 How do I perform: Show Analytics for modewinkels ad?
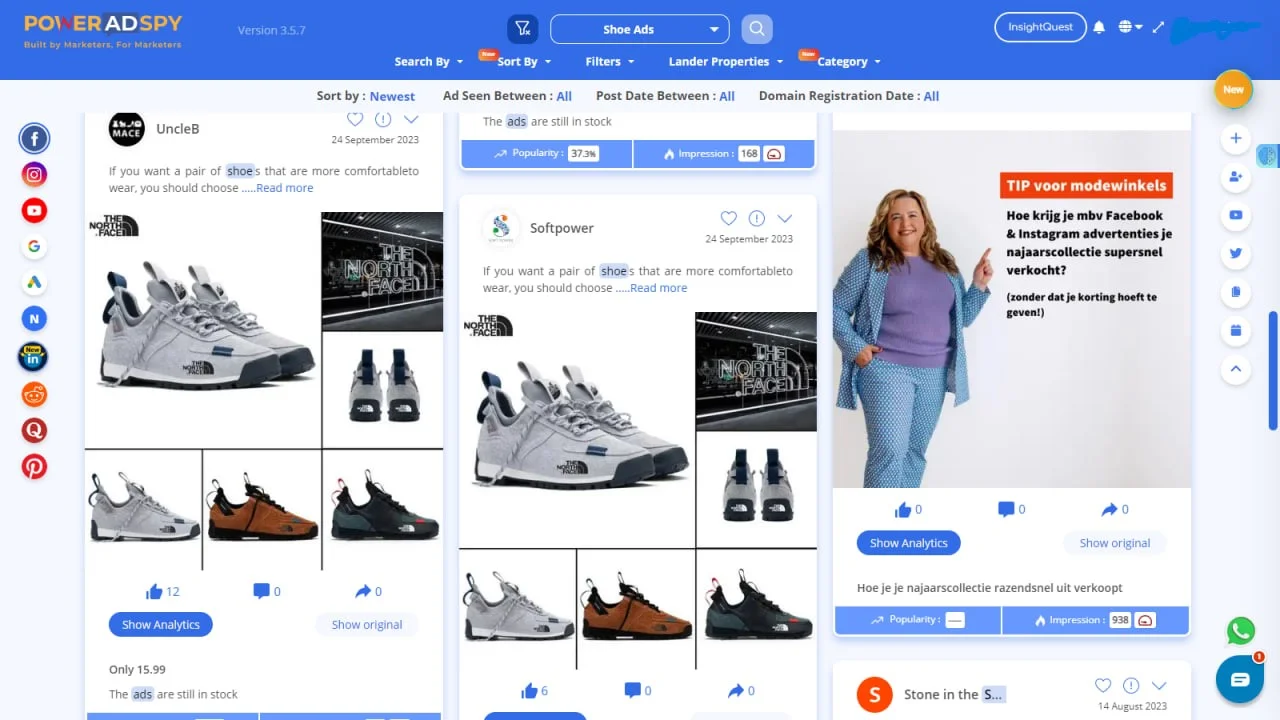click(x=909, y=543)
